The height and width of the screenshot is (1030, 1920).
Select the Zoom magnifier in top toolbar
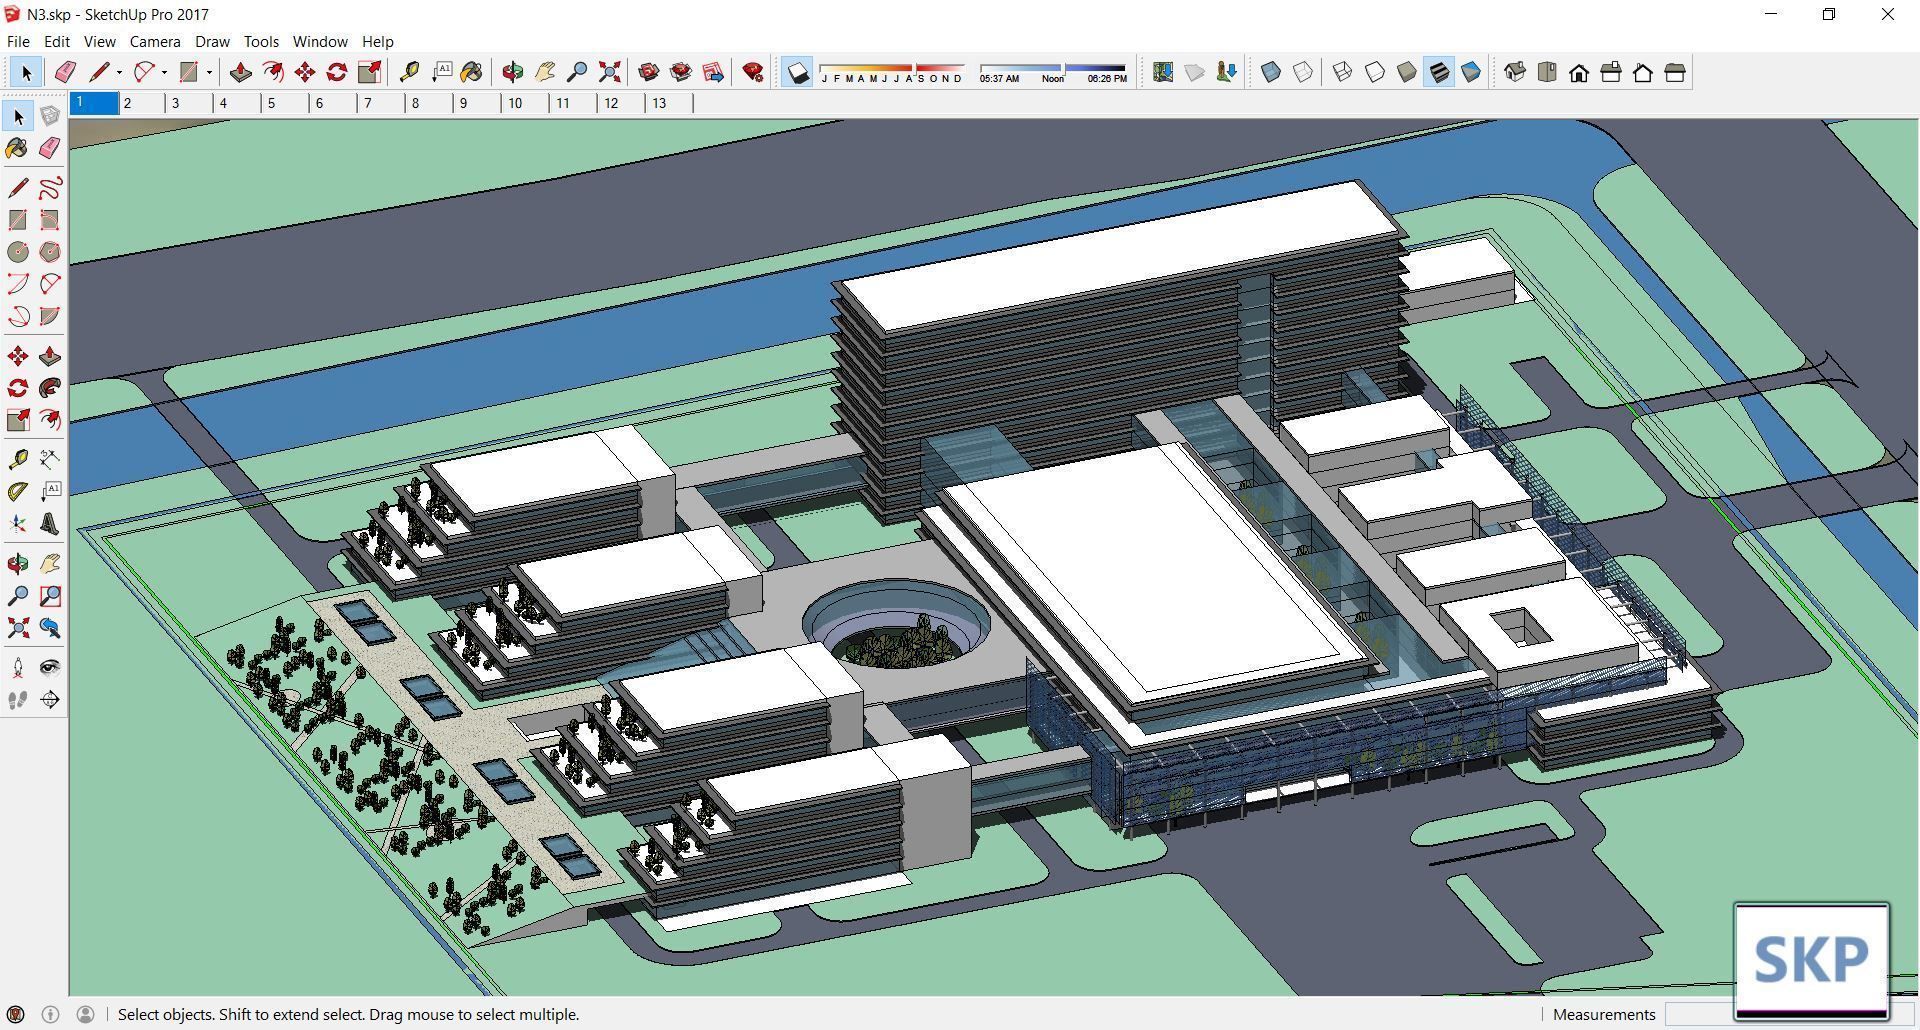[x=577, y=72]
